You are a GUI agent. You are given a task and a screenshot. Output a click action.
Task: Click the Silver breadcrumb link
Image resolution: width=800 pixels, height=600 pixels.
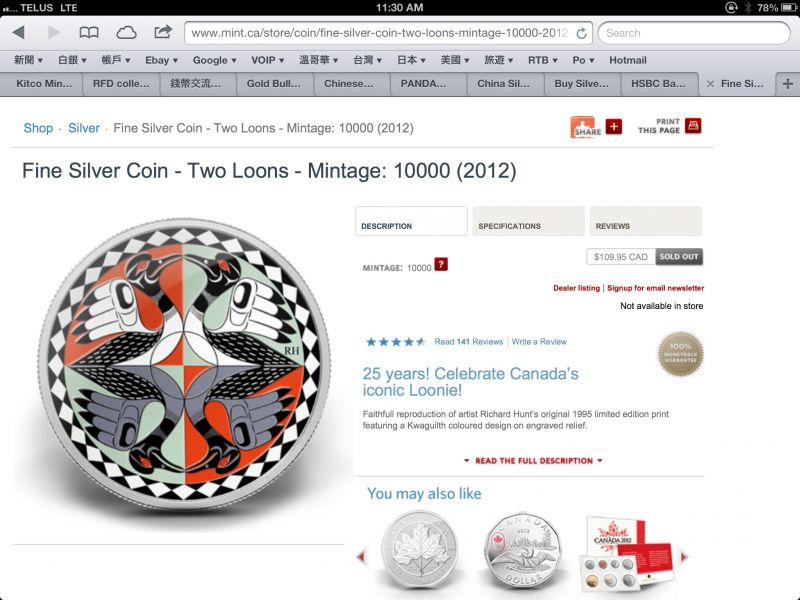[x=84, y=128]
